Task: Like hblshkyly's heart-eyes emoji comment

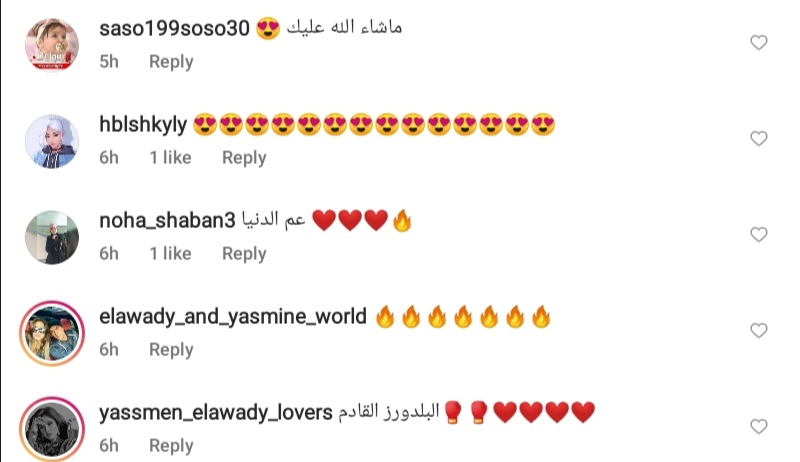Action: pyautogui.click(x=759, y=138)
